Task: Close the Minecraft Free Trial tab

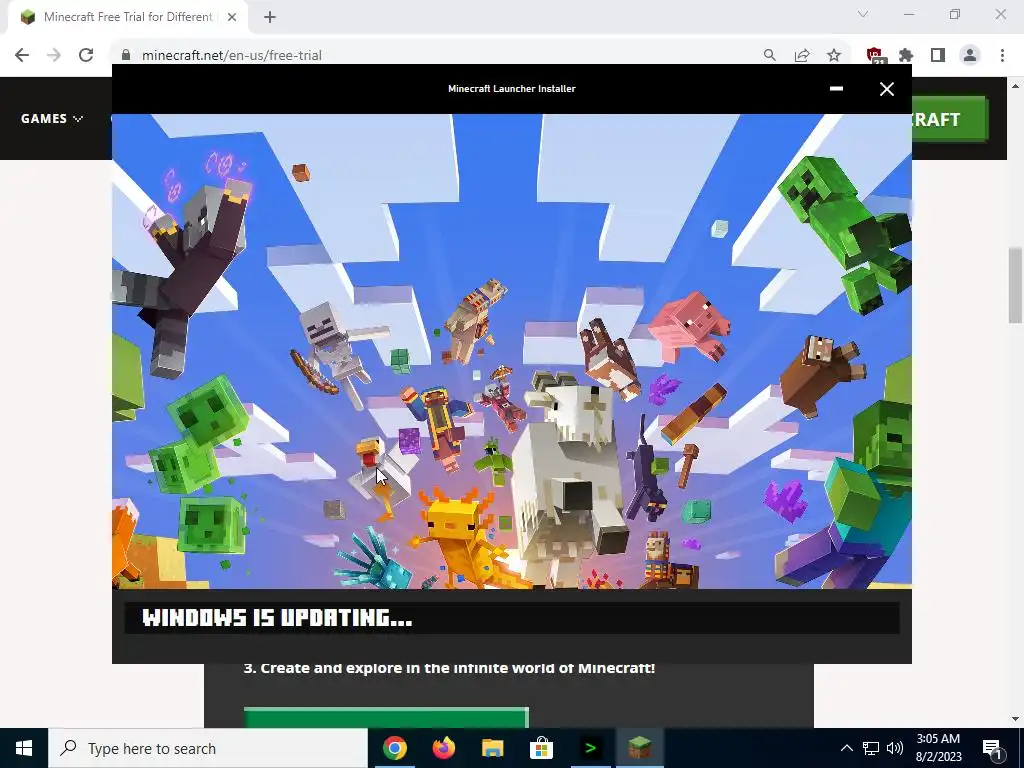Action: pyautogui.click(x=232, y=17)
